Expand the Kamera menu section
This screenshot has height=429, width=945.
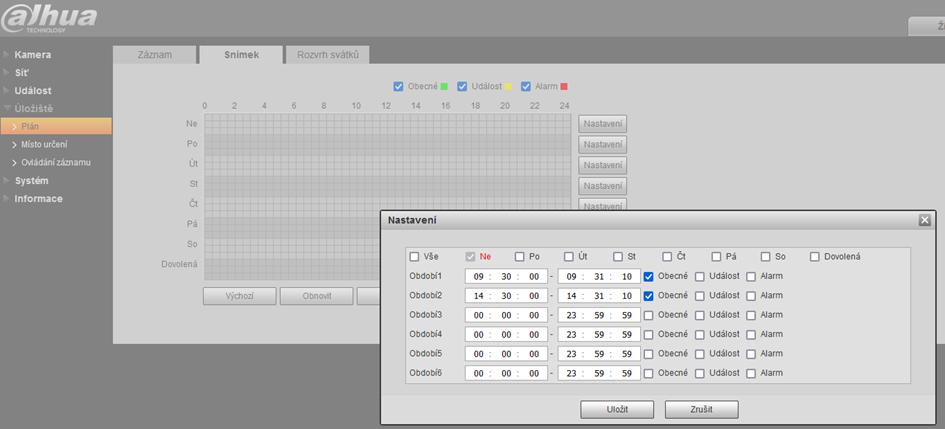(32, 54)
